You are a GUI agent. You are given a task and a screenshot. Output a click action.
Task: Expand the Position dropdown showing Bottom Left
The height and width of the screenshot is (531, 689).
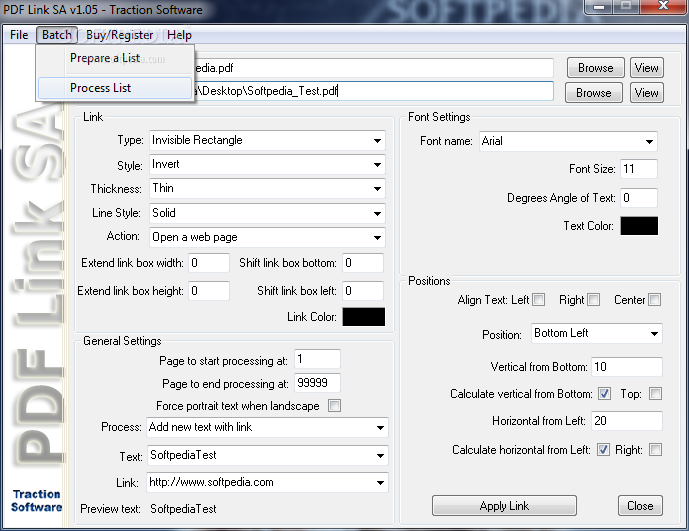click(x=654, y=334)
